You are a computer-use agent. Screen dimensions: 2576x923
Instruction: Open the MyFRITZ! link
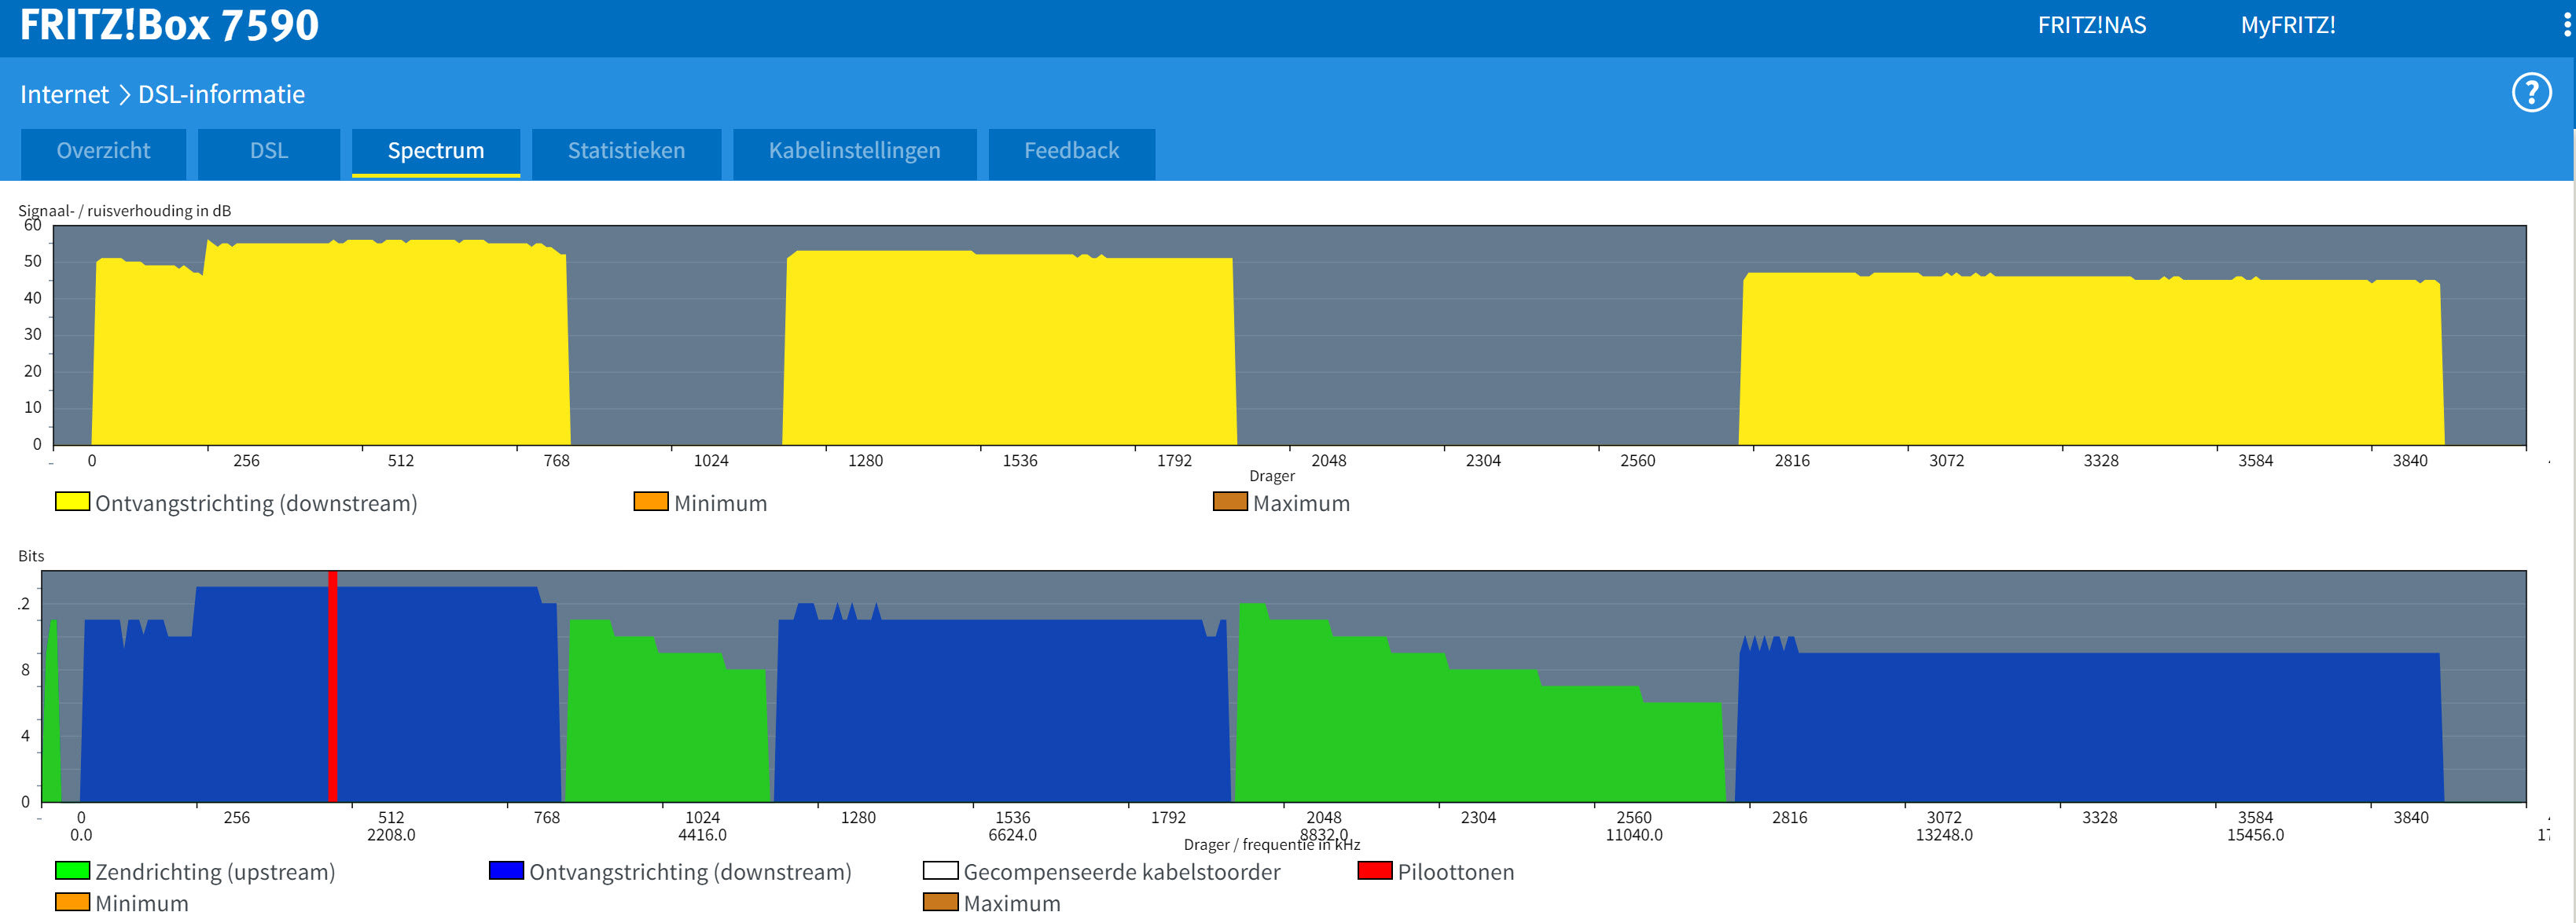(x=2287, y=25)
